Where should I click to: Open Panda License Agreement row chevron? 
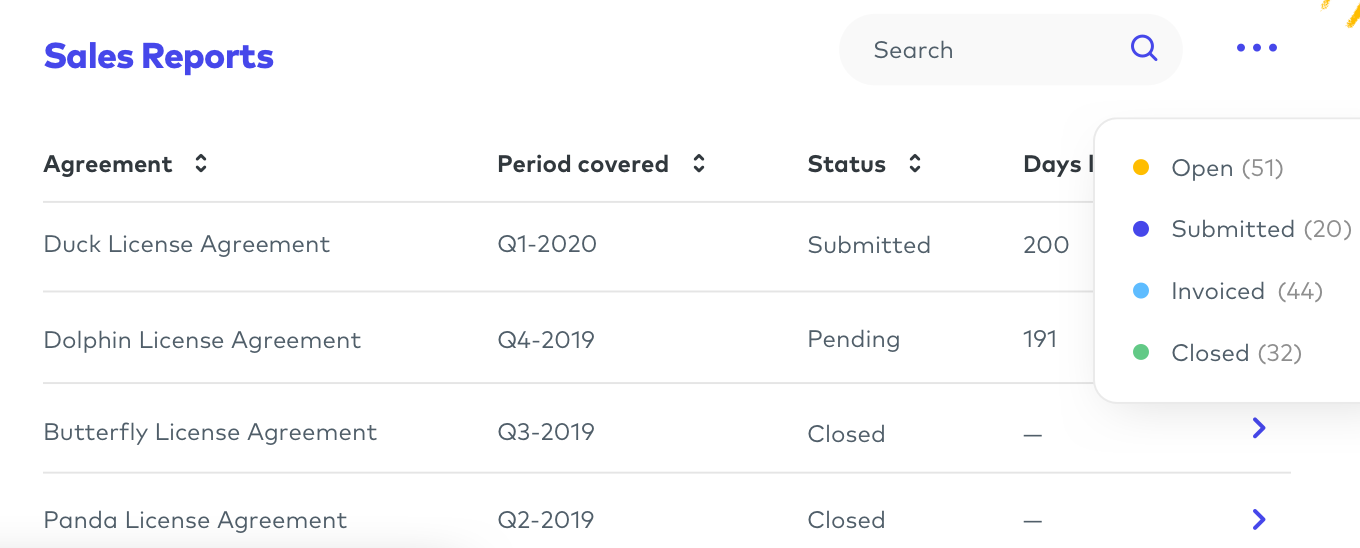coord(1259,519)
